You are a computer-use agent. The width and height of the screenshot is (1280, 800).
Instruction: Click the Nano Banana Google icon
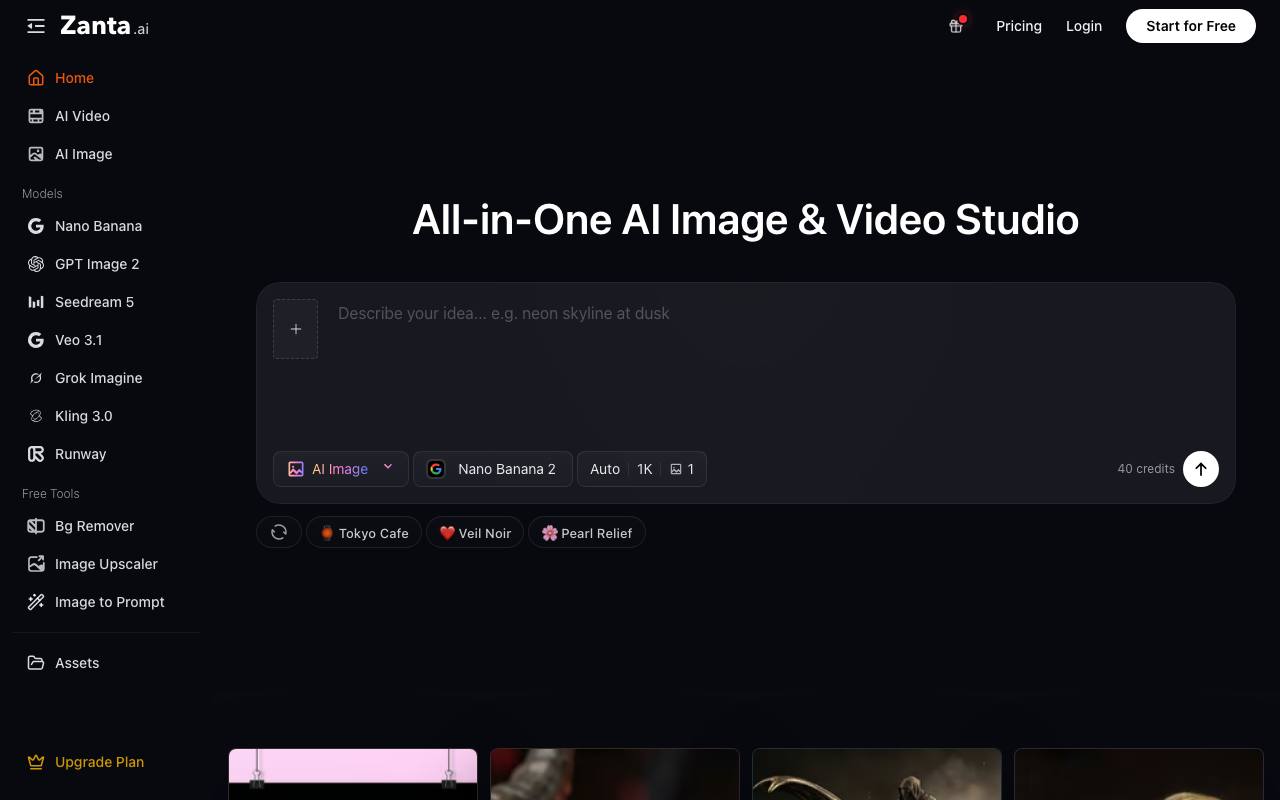point(36,226)
